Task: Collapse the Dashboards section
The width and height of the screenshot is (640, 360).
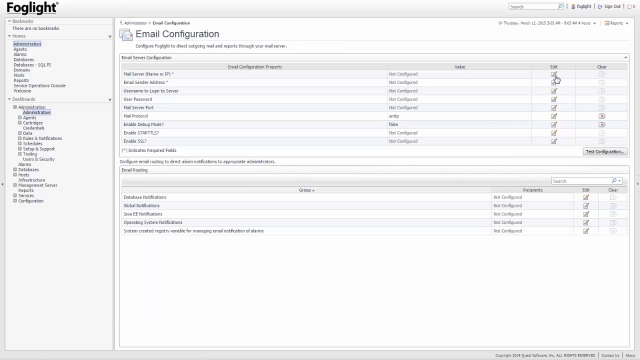Action: (9, 99)
